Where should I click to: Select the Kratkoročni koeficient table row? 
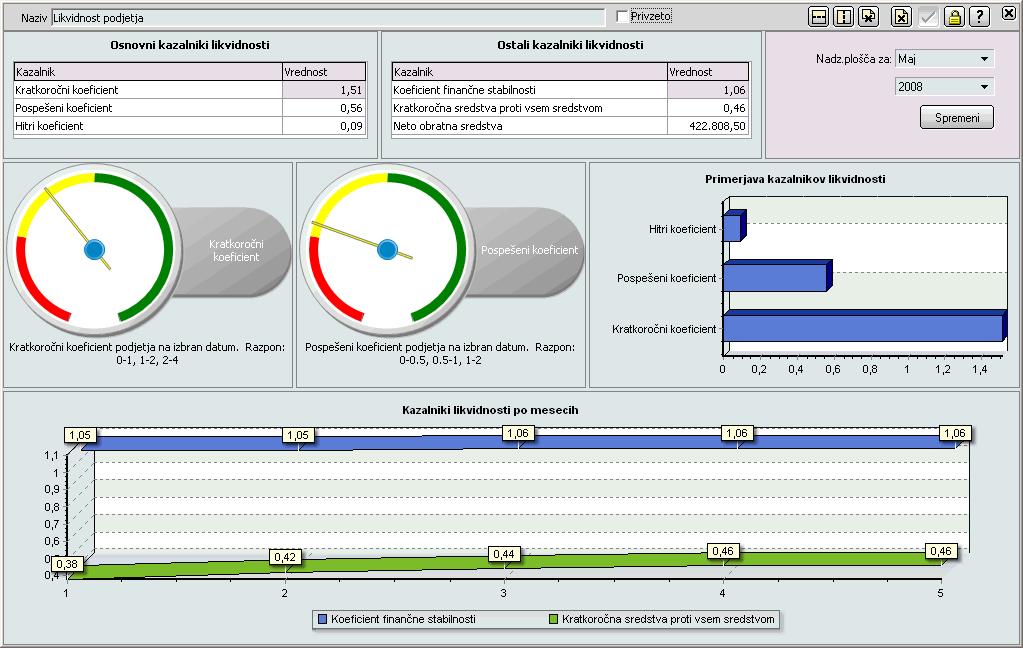pos(148,90)
